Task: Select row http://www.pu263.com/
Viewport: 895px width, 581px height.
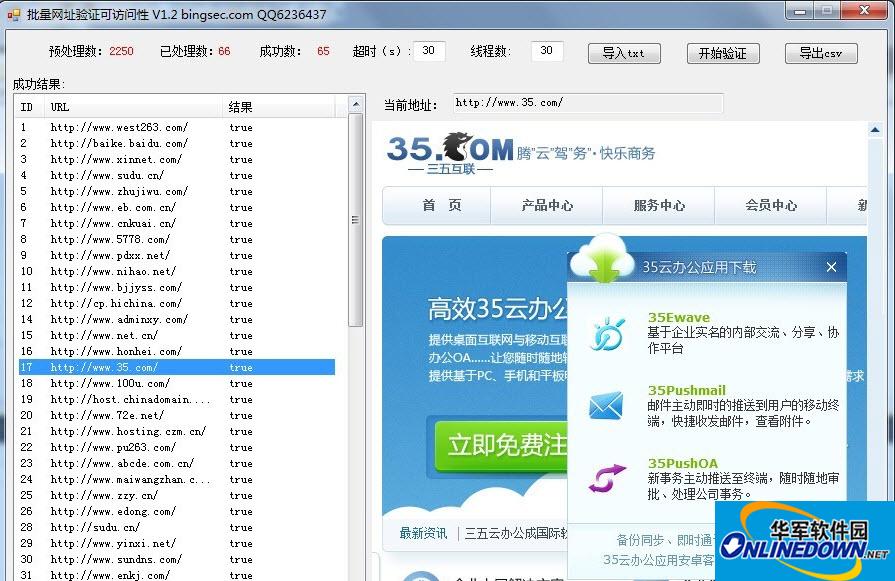Action: (x=175, y=447)
